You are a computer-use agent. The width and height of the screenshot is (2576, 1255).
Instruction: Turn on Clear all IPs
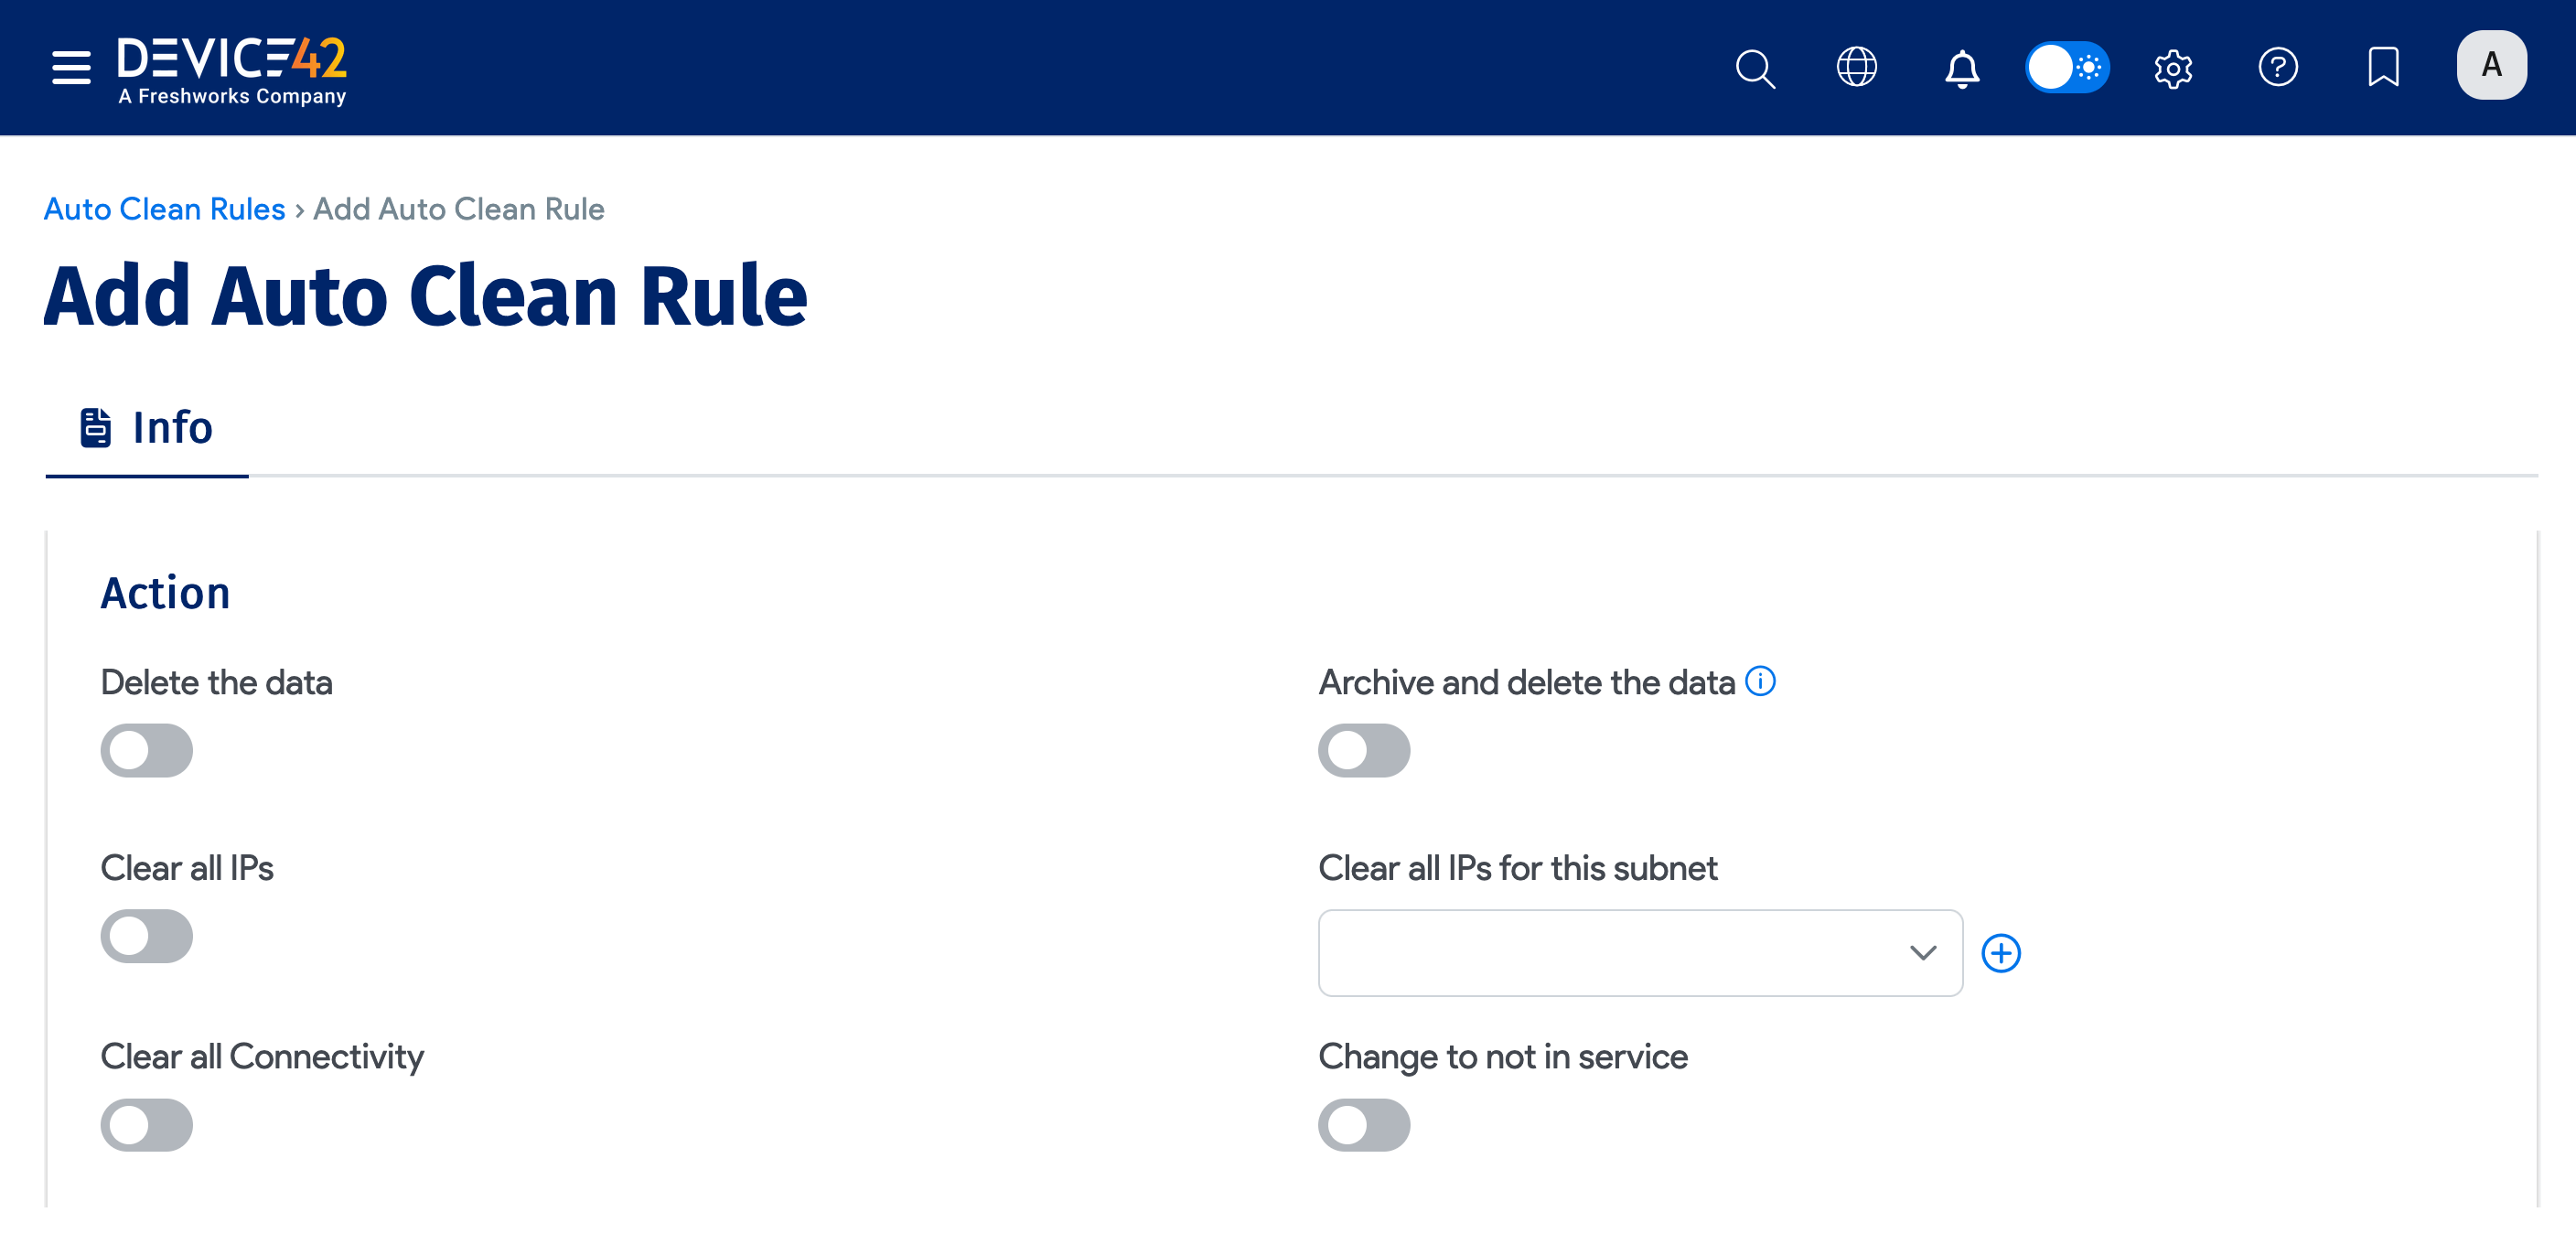(146, 936)
